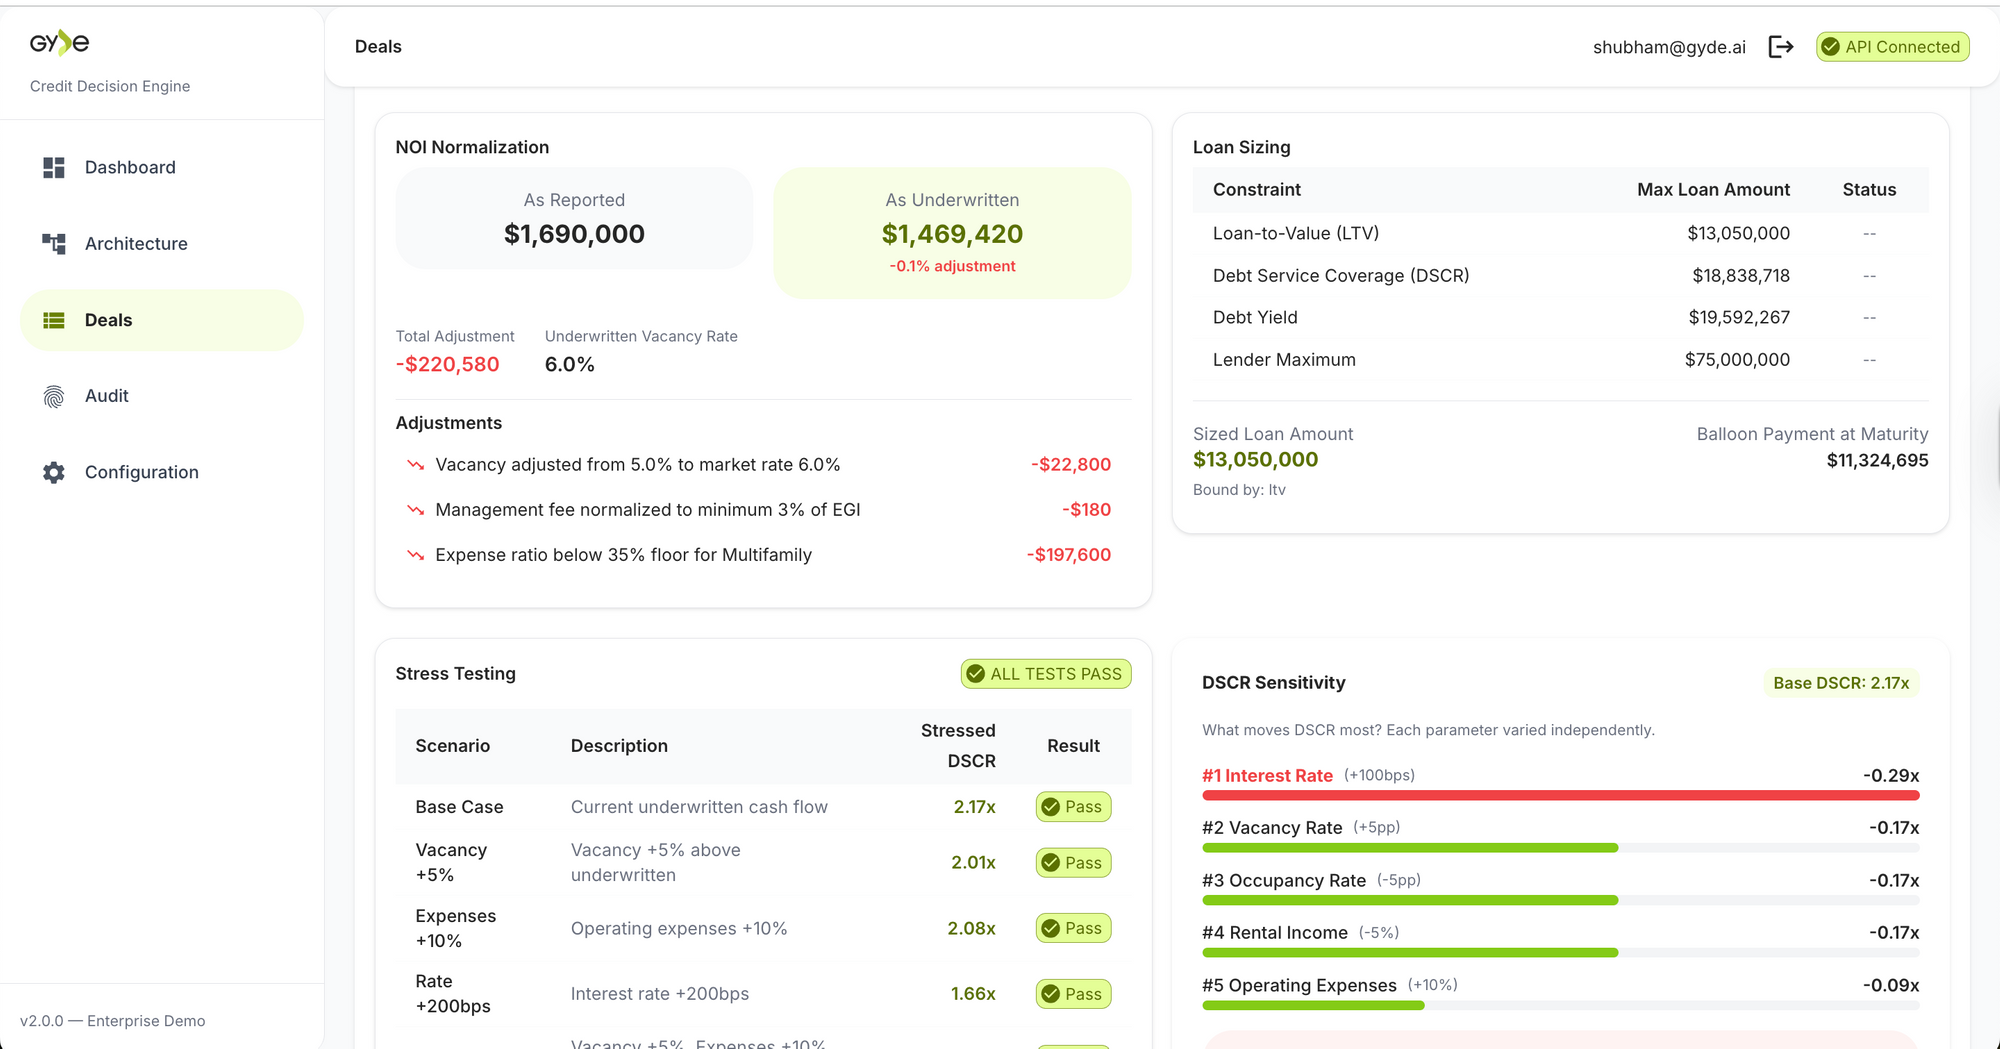This screenshot has width=2000, height=1049.
Task: Click the Base Case Pass badge
Action: point(1073,807)
